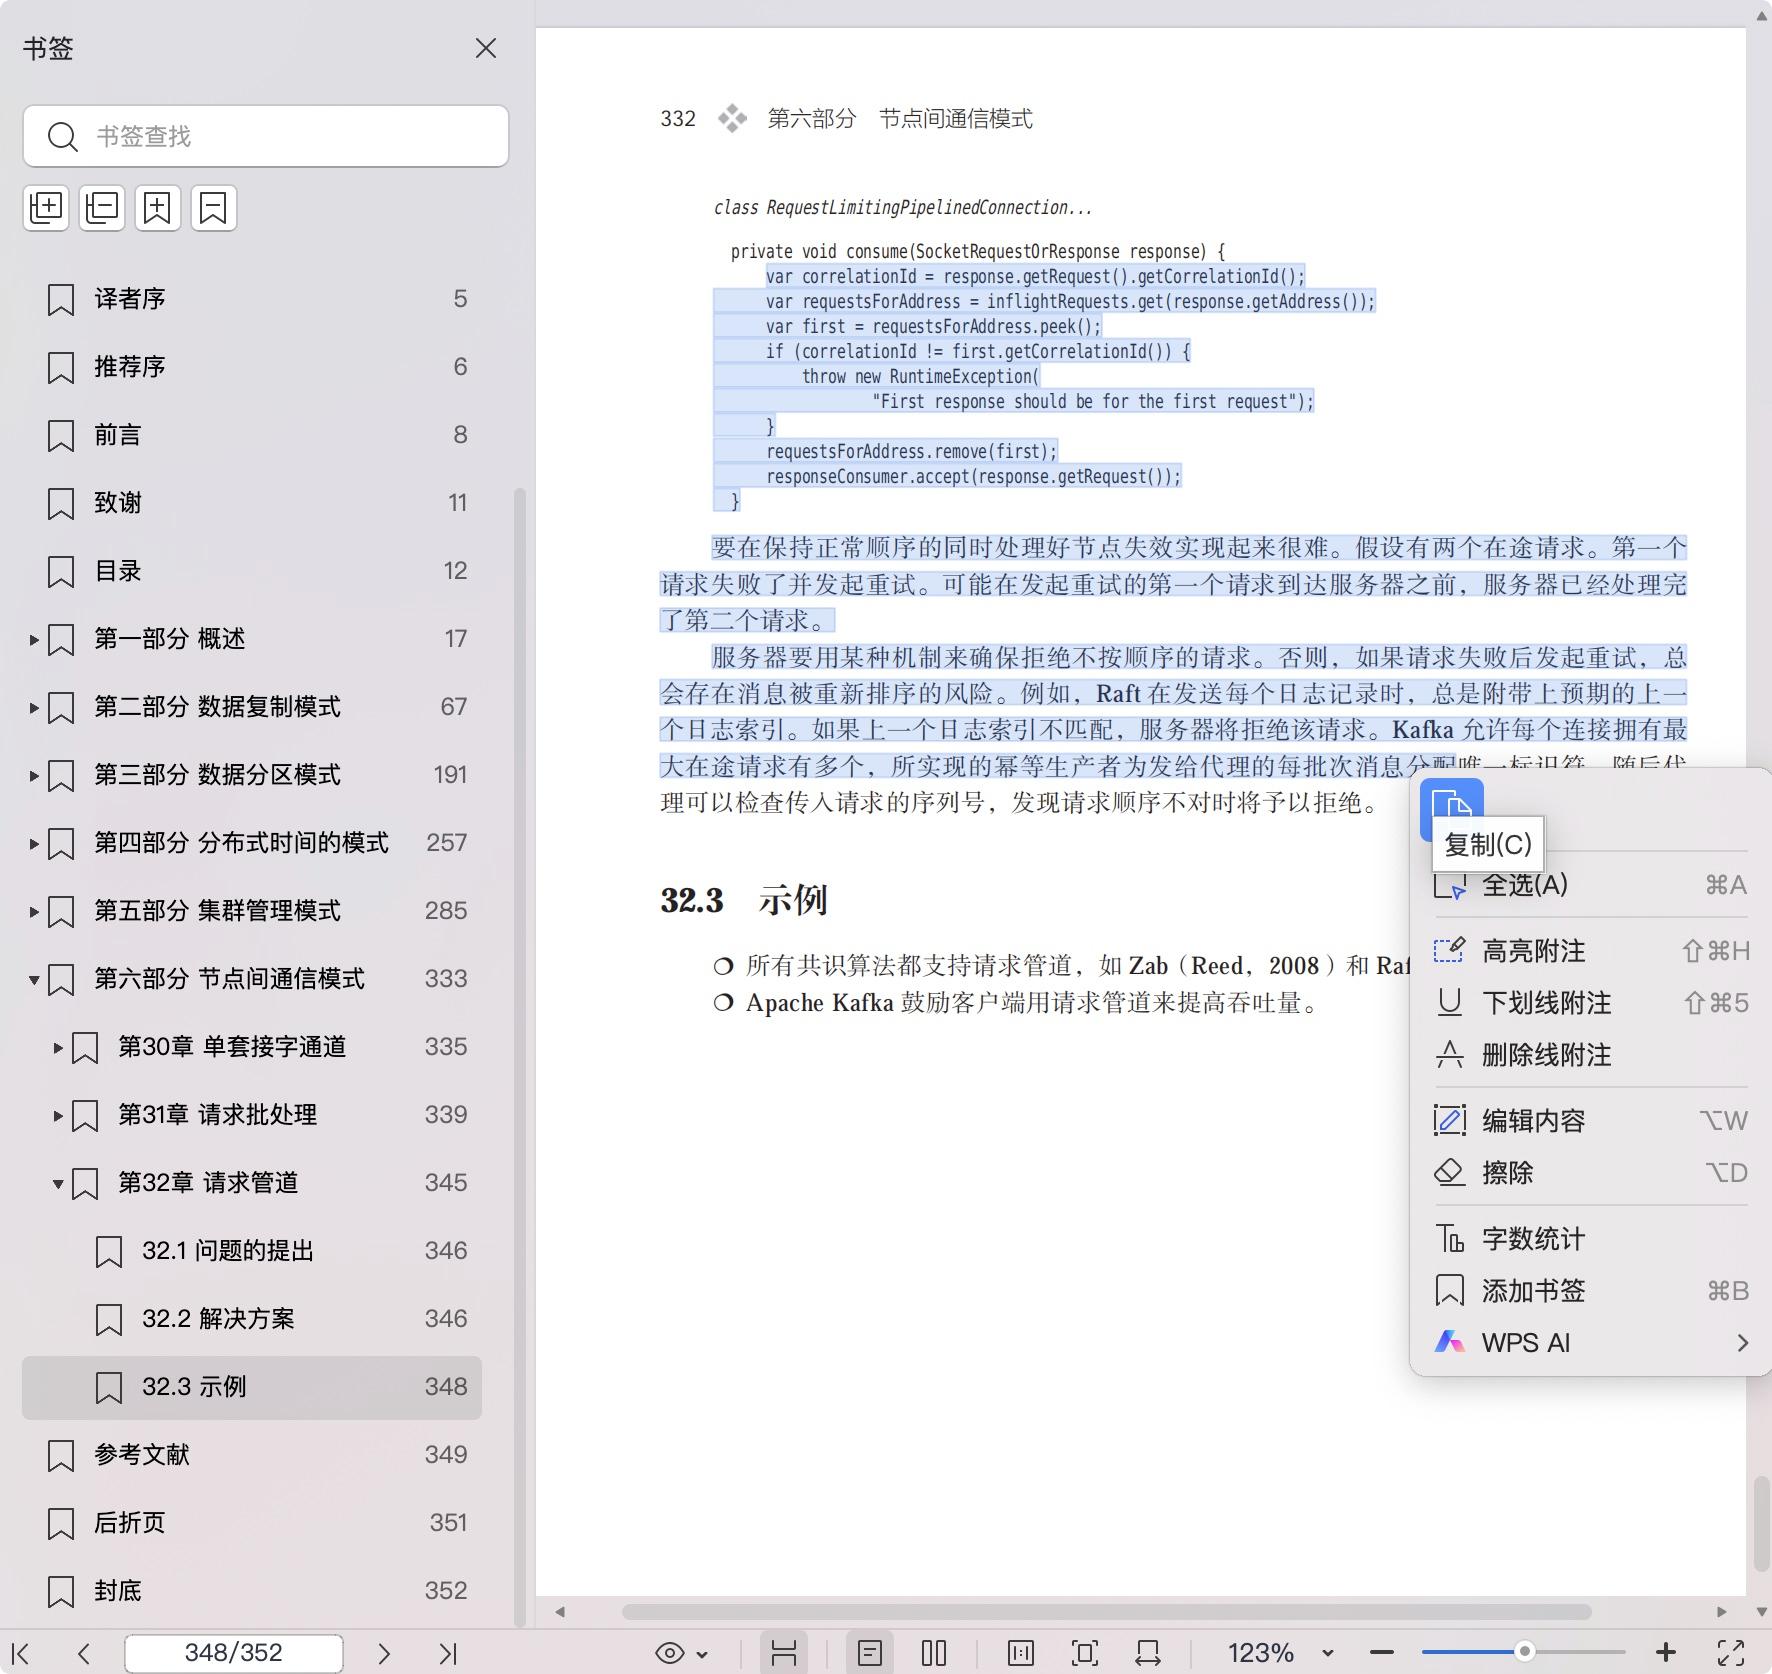Collapse all bookmarks in the sidebar
This screenshot has width=1772, height=1674.
[x=101, y=207]
